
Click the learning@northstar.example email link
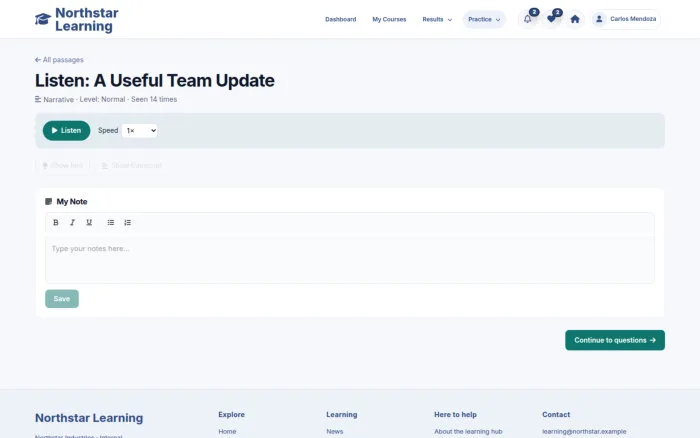(584, 431)
